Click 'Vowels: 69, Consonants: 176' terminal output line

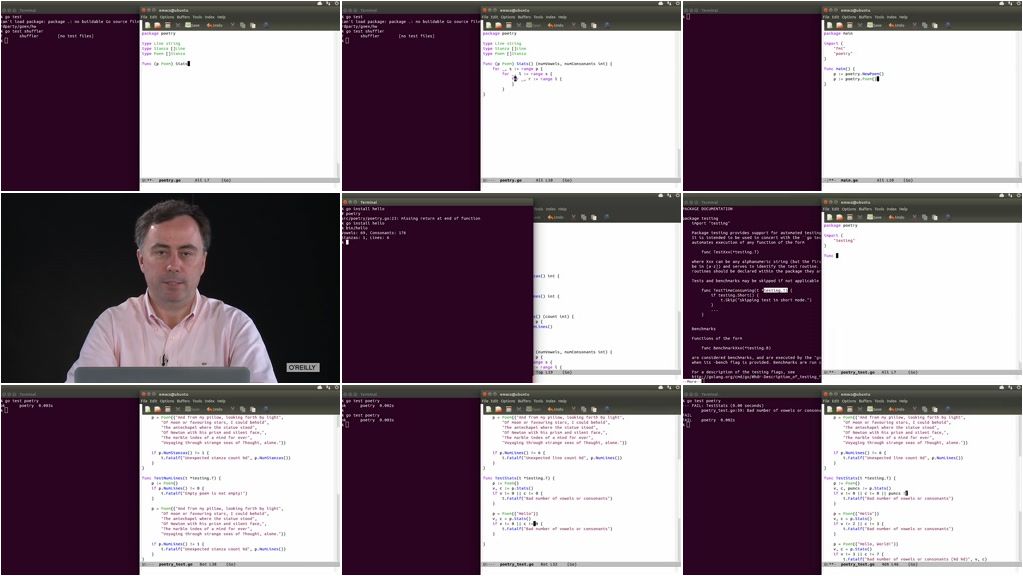coord(374,233)
